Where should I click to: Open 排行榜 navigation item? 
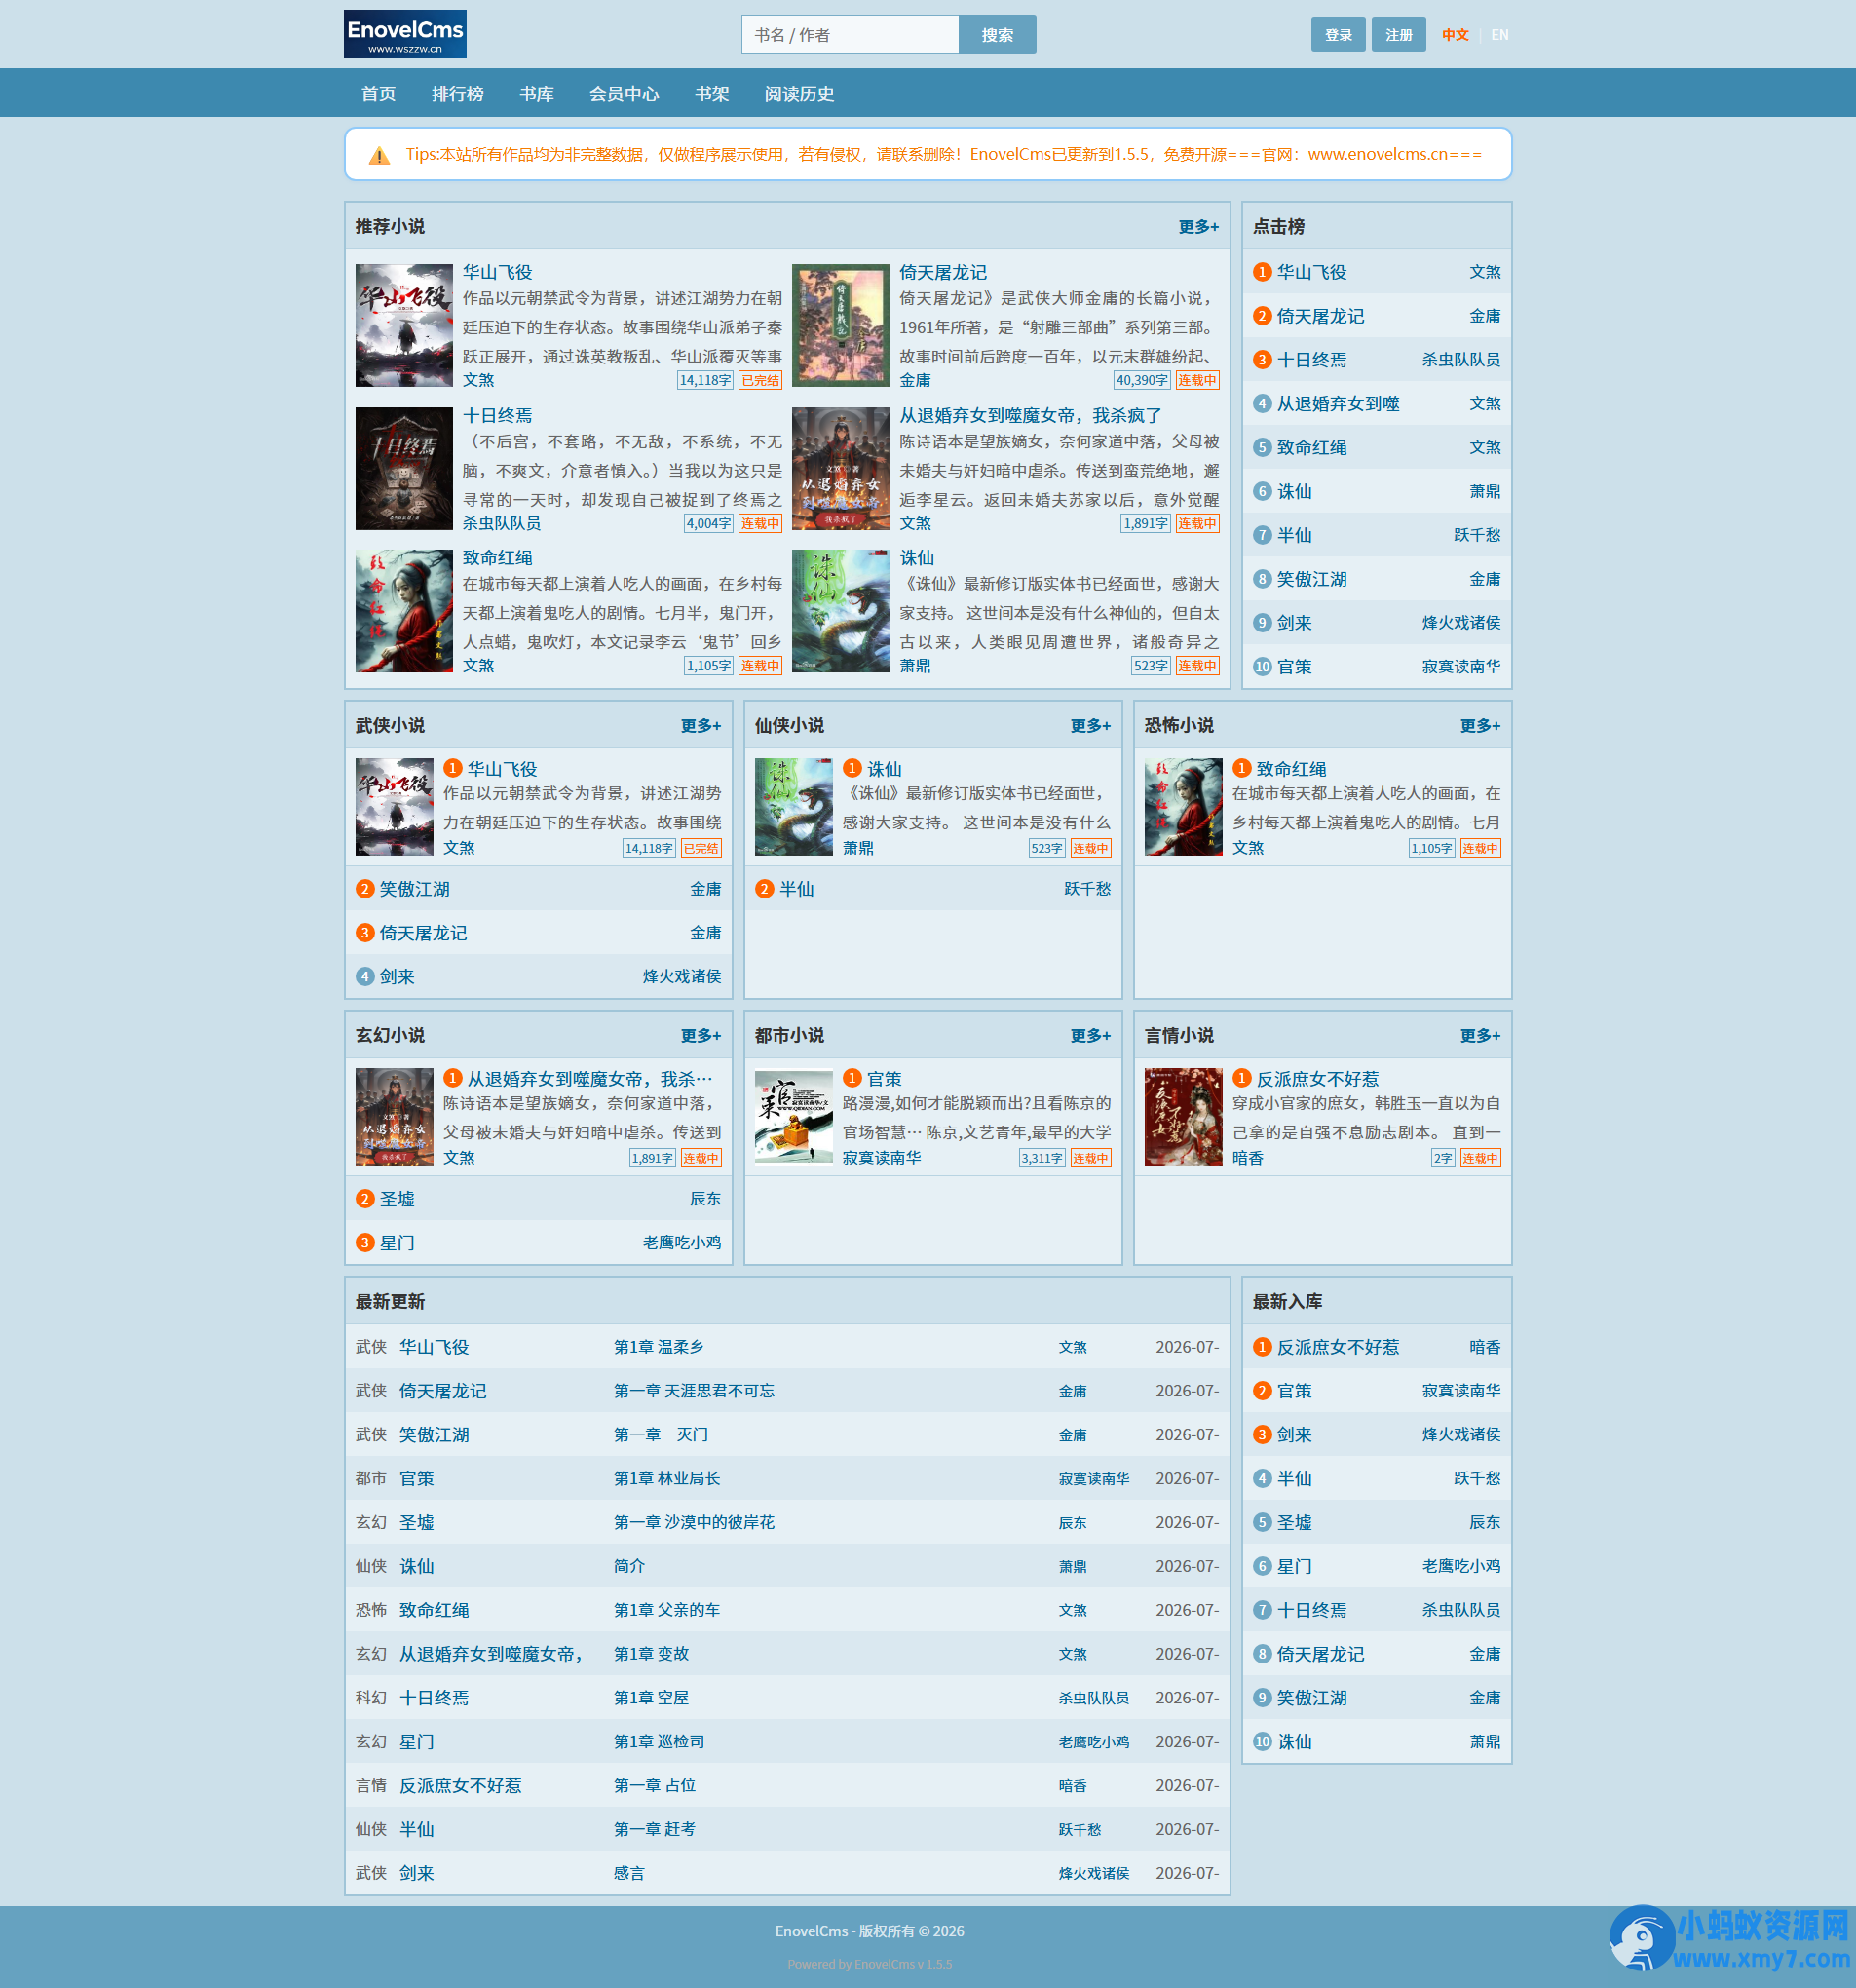pyautogui.click(x=457, y=93)
